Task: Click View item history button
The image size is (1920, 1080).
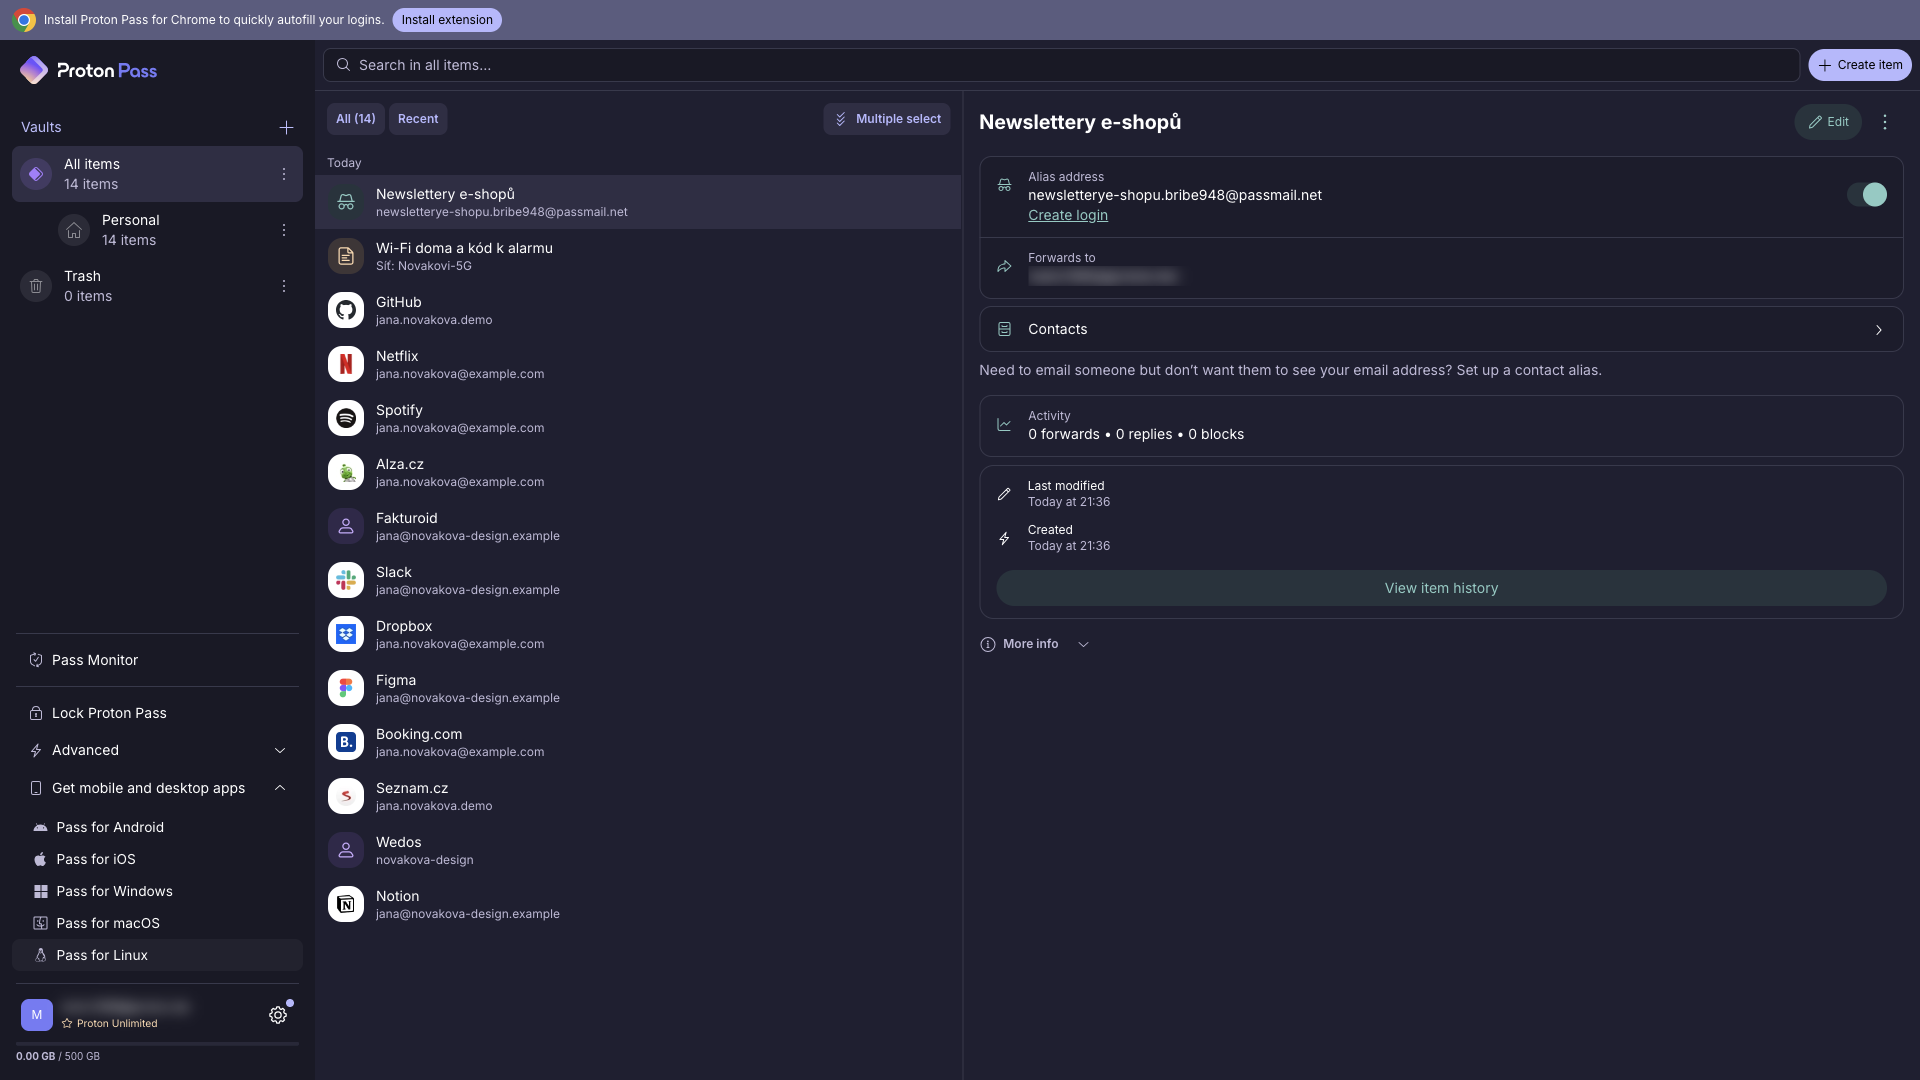Action: click(1441, 588)
